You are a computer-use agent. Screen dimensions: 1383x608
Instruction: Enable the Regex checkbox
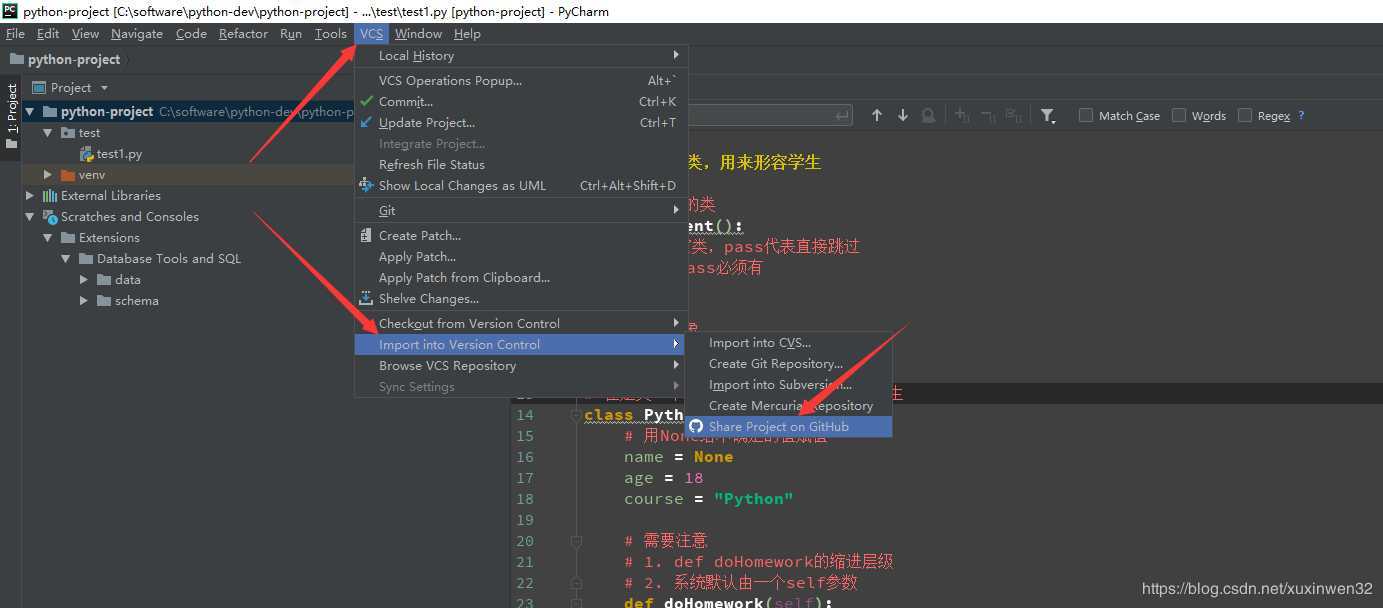coord(1245,116)
